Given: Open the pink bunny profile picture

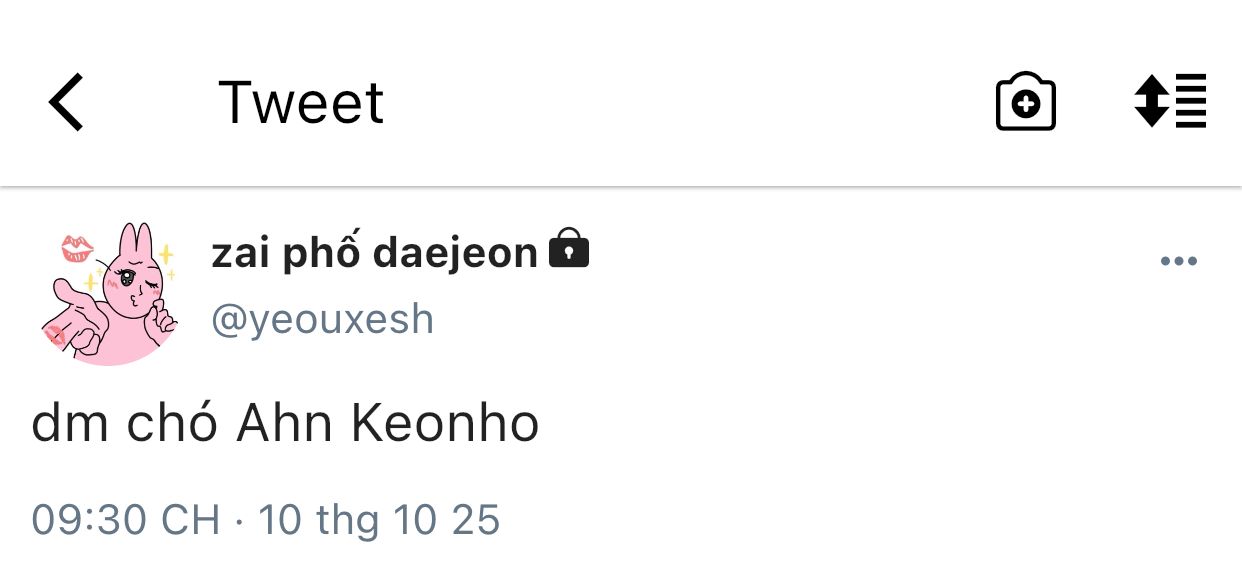Looking at the screenshot, I should pyautogui.click(x=110, y=293).
